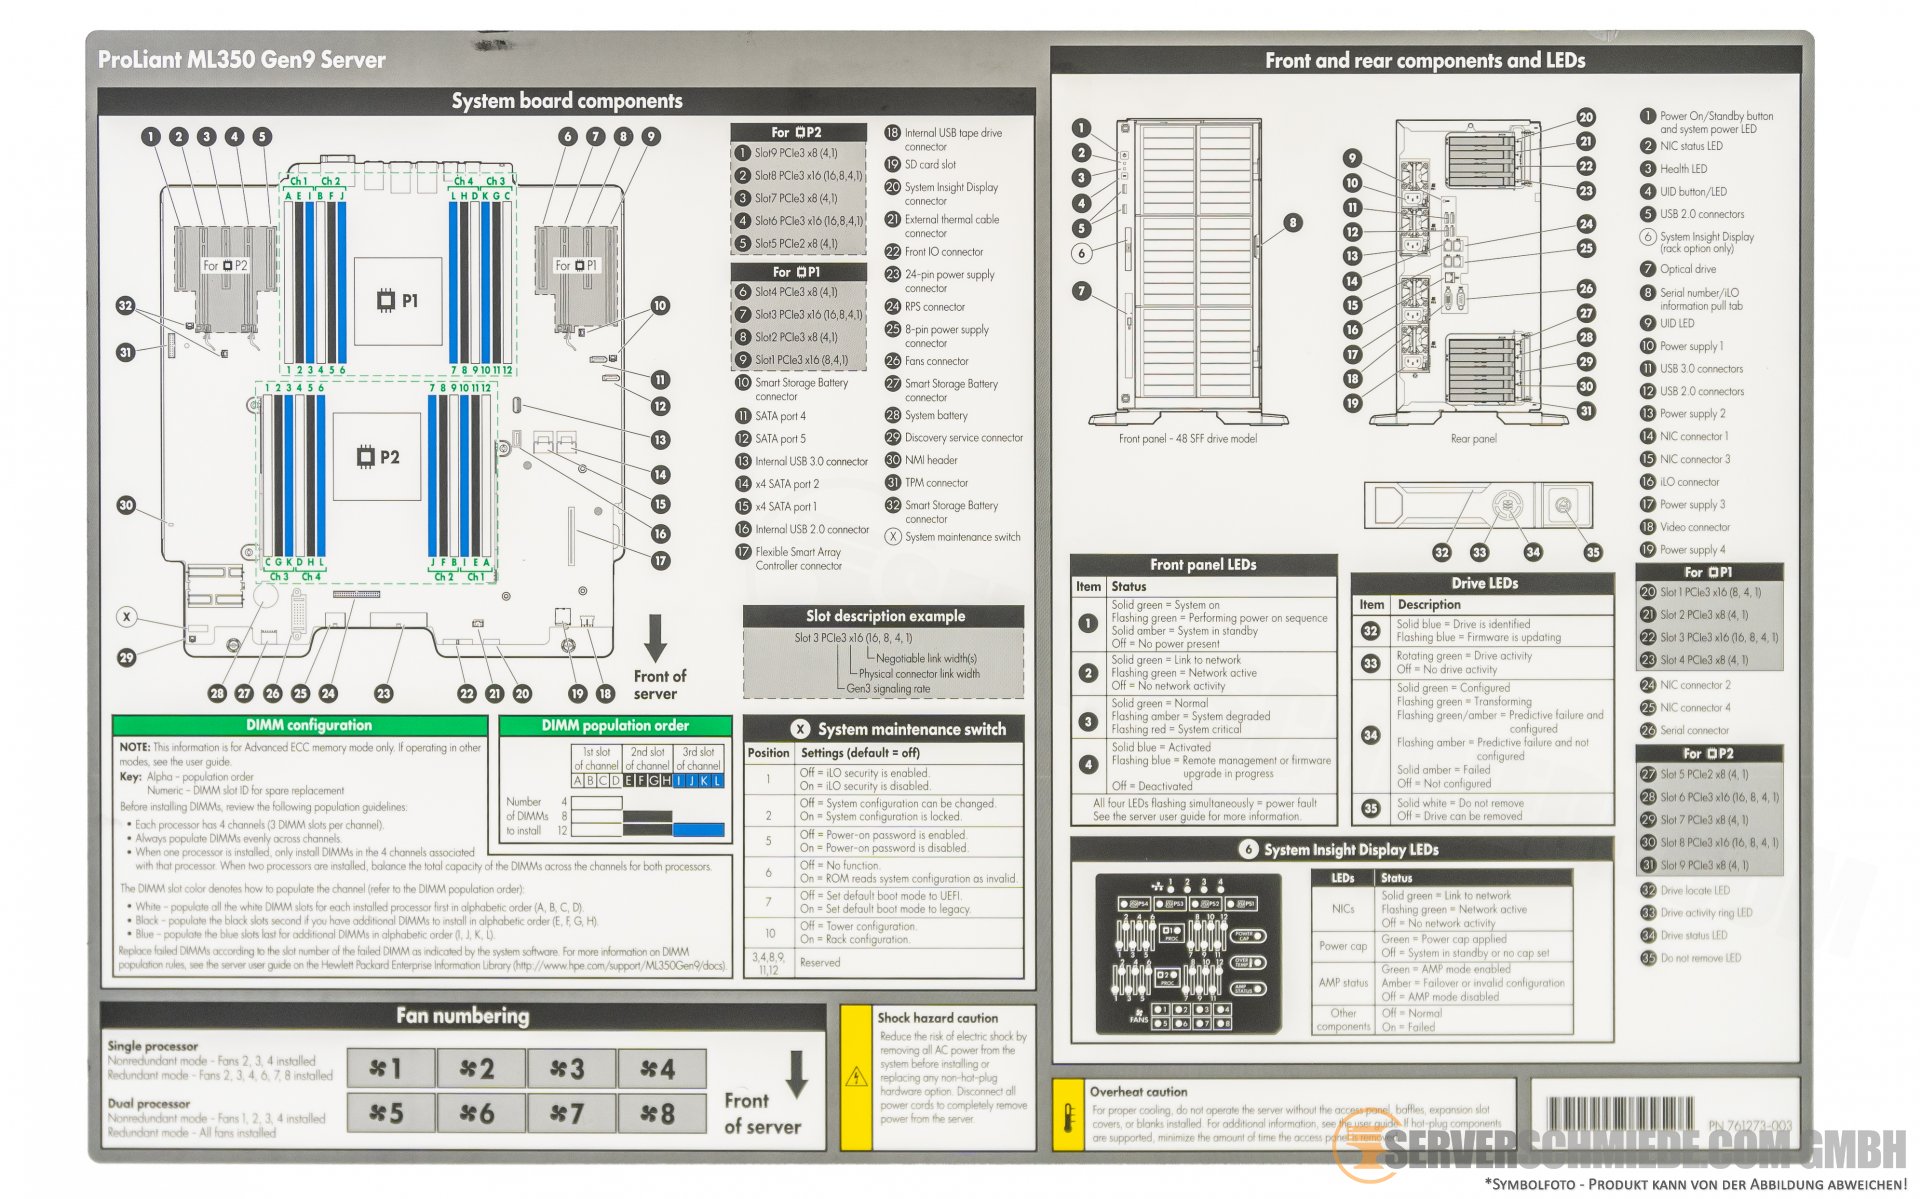
Task: Click the X marker beside System maintenance switch title
Action: click(x=800, y=729)
